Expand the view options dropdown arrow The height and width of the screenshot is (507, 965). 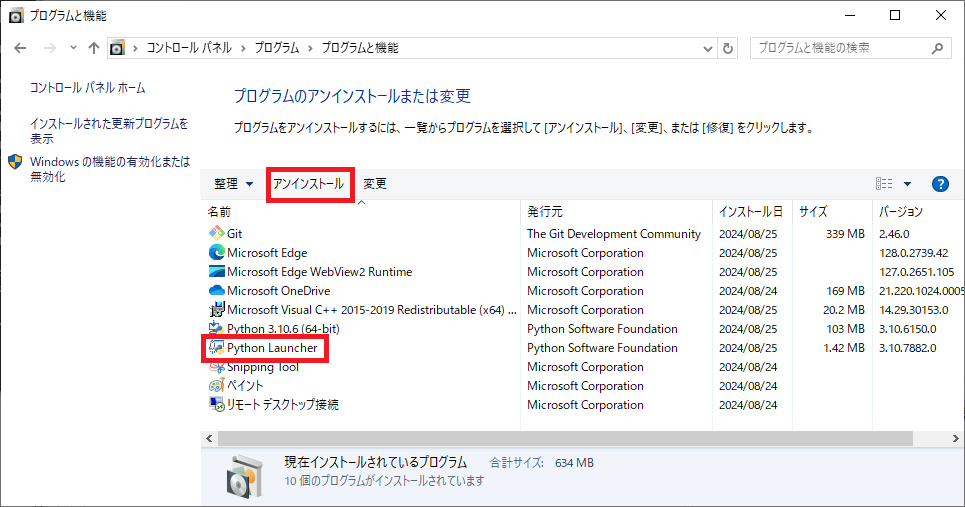pyautogui.click(x=907, y=184)
